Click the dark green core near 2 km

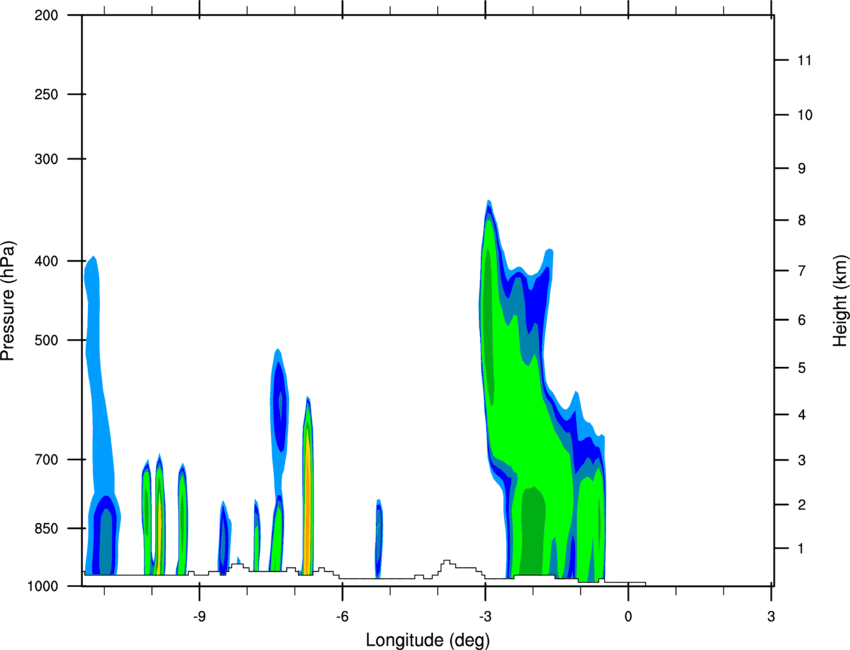[x=533, y=531]
